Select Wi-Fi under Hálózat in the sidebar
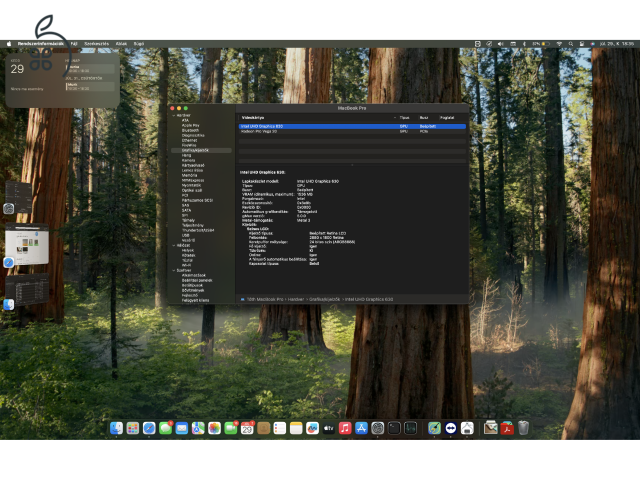This screenshot has width=640, height=480. click(186, 265)
